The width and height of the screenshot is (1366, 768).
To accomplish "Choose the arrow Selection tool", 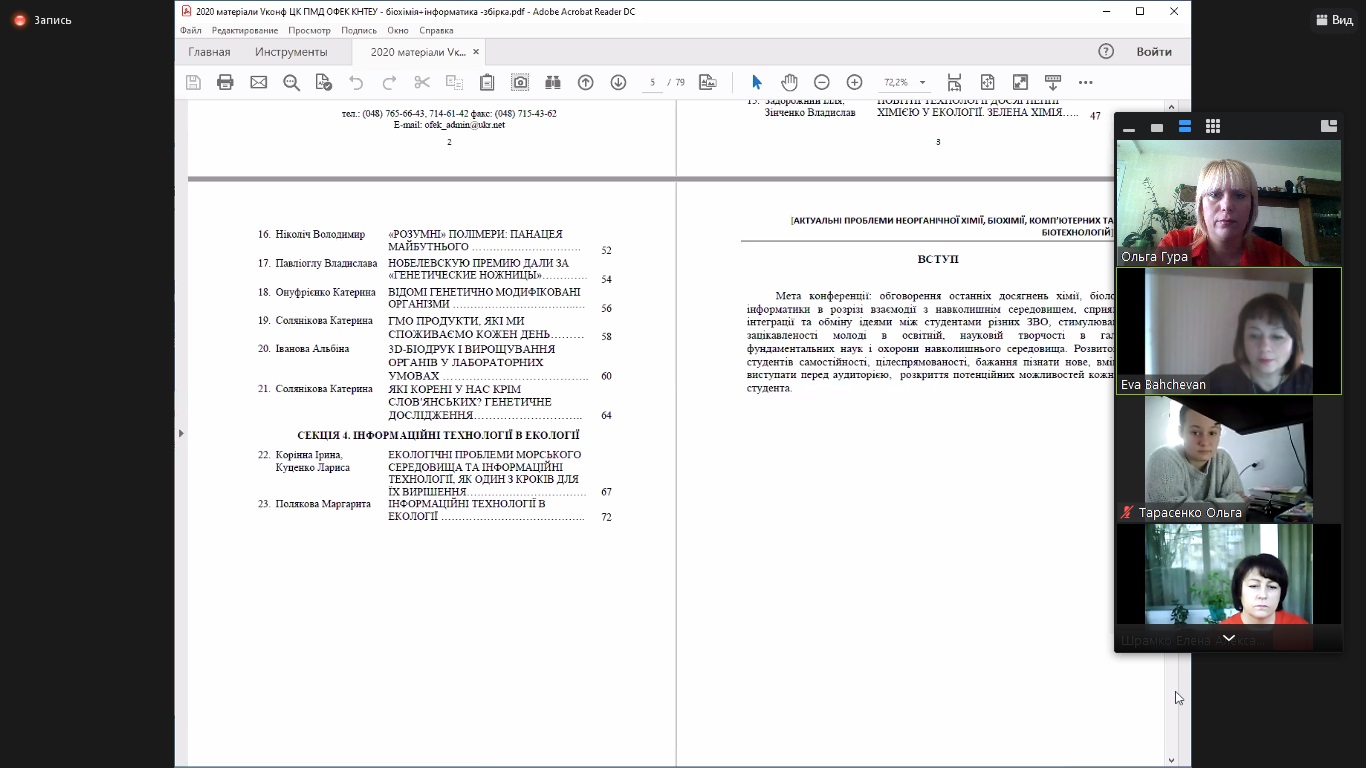I will click(756, 82).
